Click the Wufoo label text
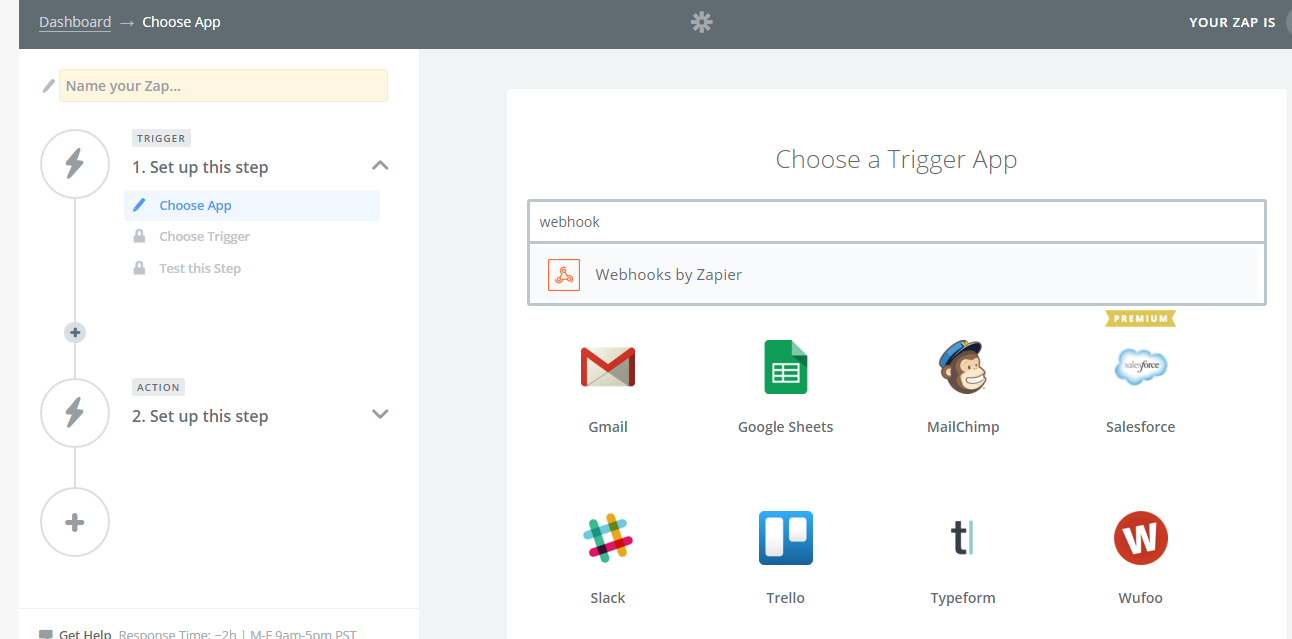 [x=1140, y=598]
